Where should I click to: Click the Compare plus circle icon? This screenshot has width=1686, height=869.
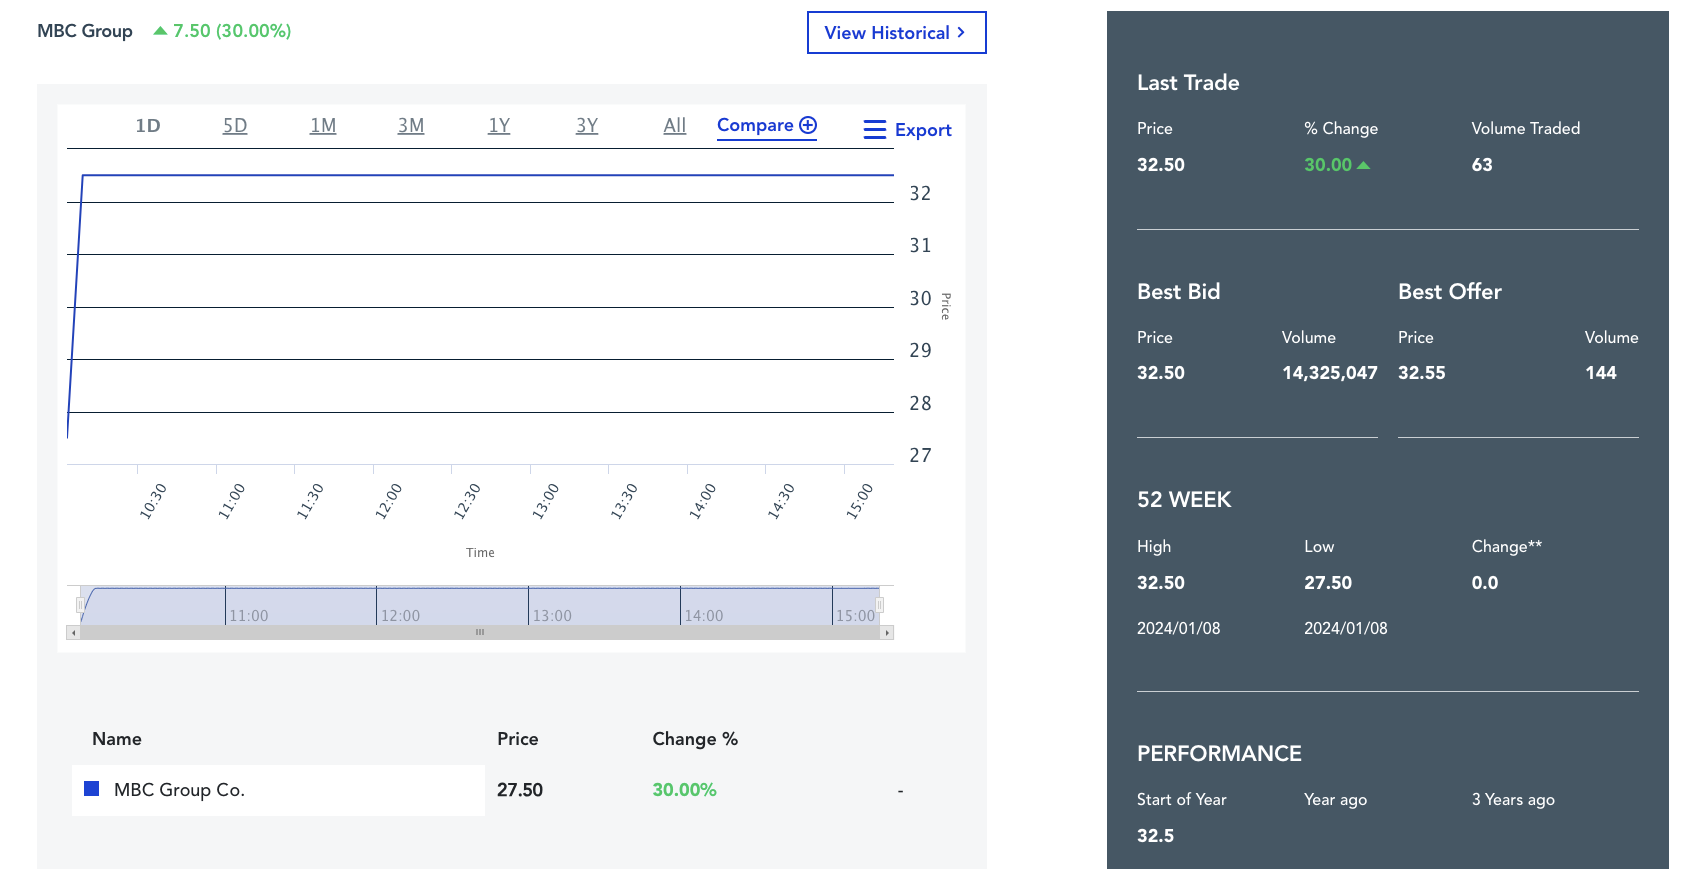pos(808,125)
